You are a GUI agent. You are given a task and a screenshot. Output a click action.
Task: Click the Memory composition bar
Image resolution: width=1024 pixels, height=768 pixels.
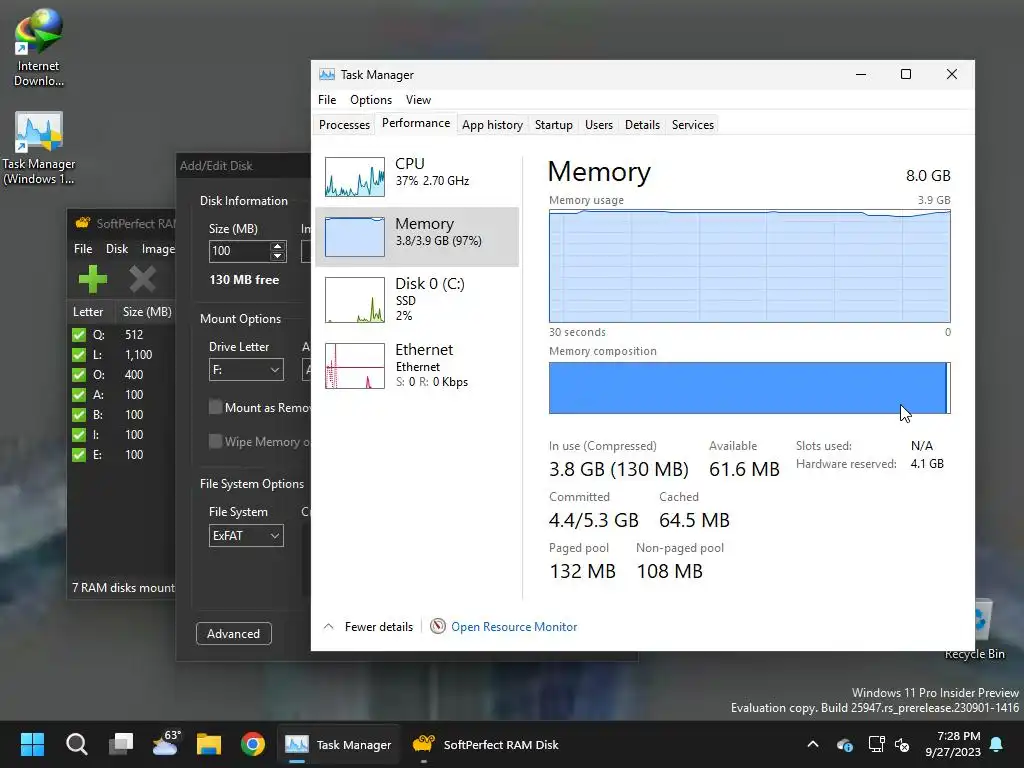[750, 388]
